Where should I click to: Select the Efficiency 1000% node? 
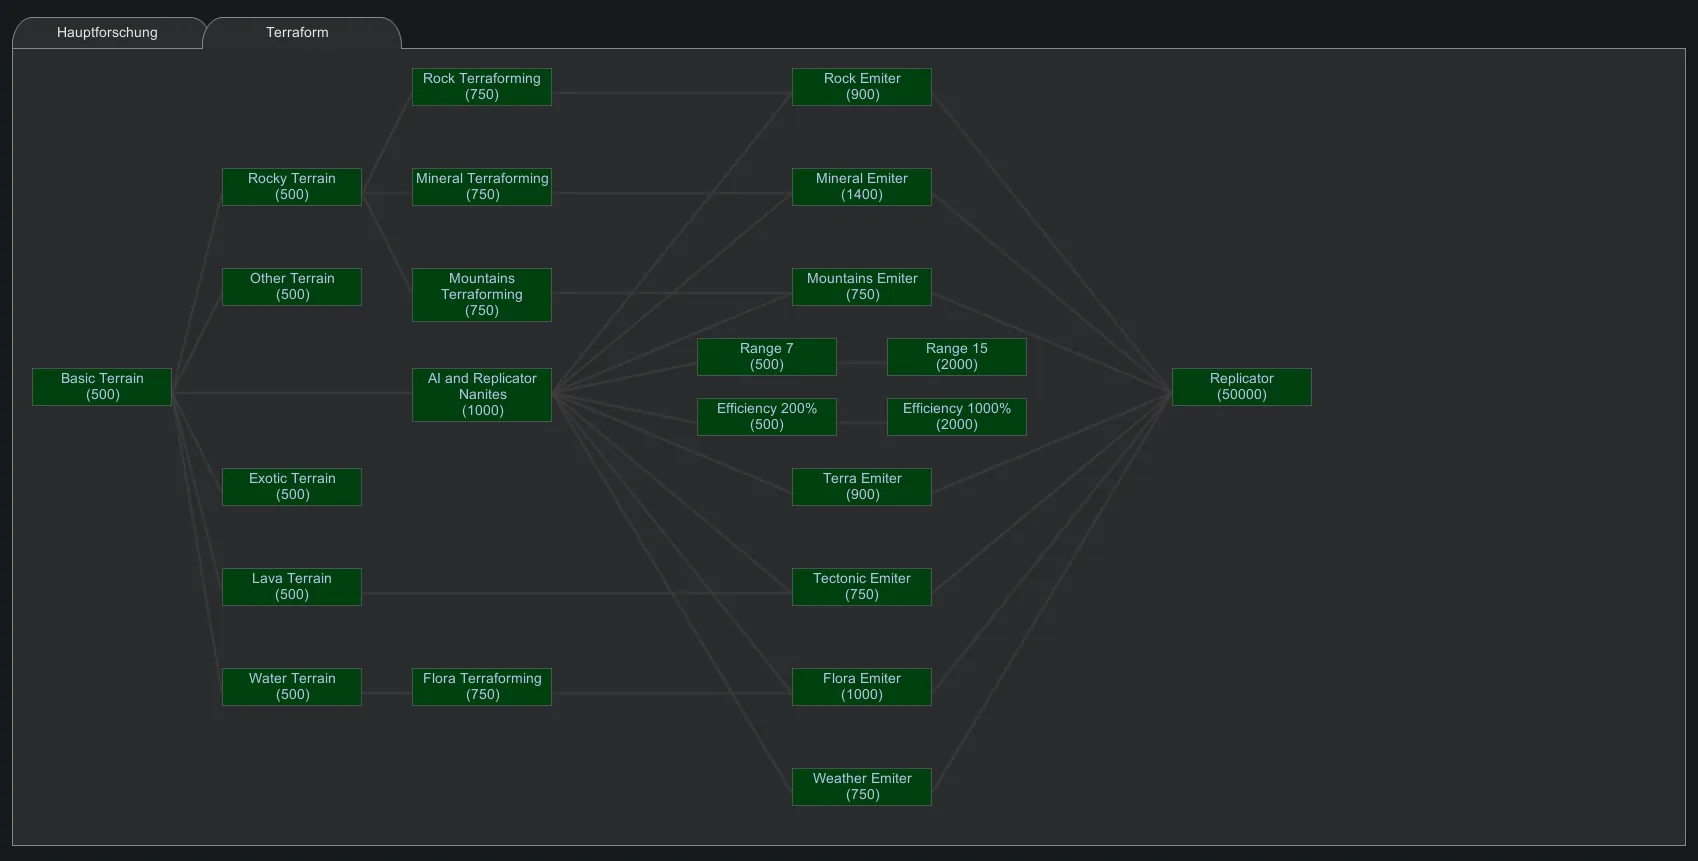(x=957, y=417)
